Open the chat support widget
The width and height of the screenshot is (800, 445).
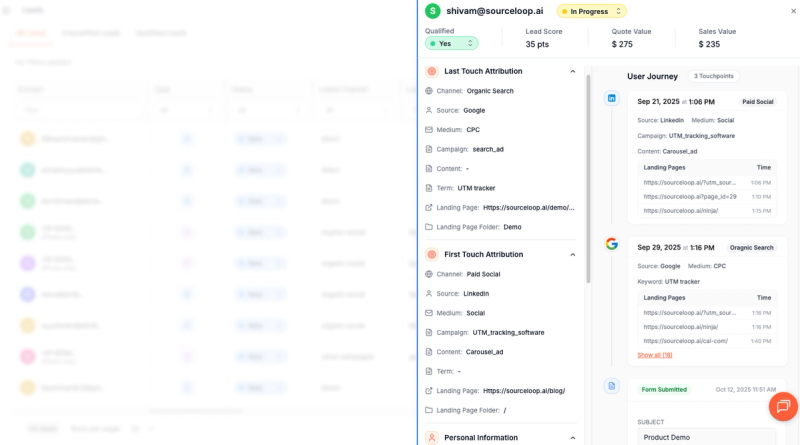(x=783, y=406)
